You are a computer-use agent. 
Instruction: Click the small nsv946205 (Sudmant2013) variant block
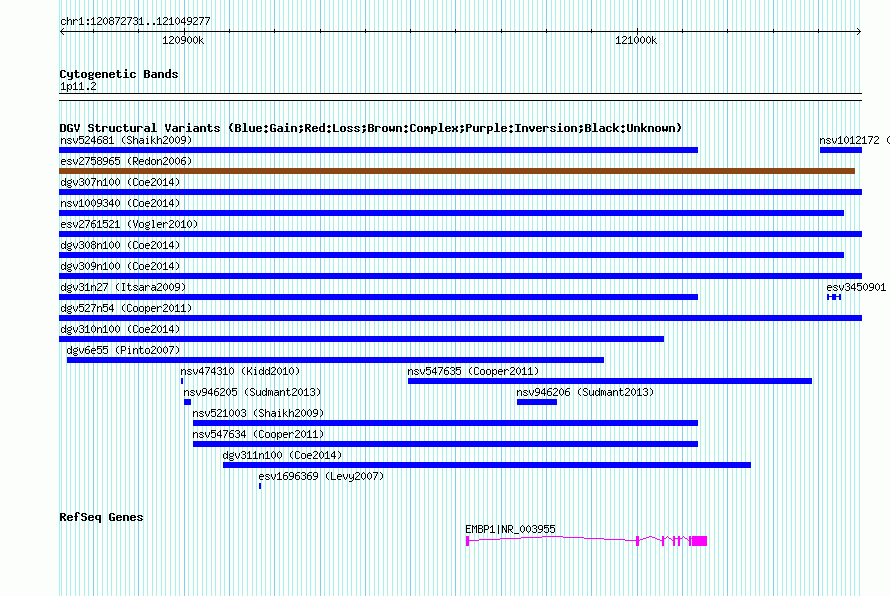point(187,402)
